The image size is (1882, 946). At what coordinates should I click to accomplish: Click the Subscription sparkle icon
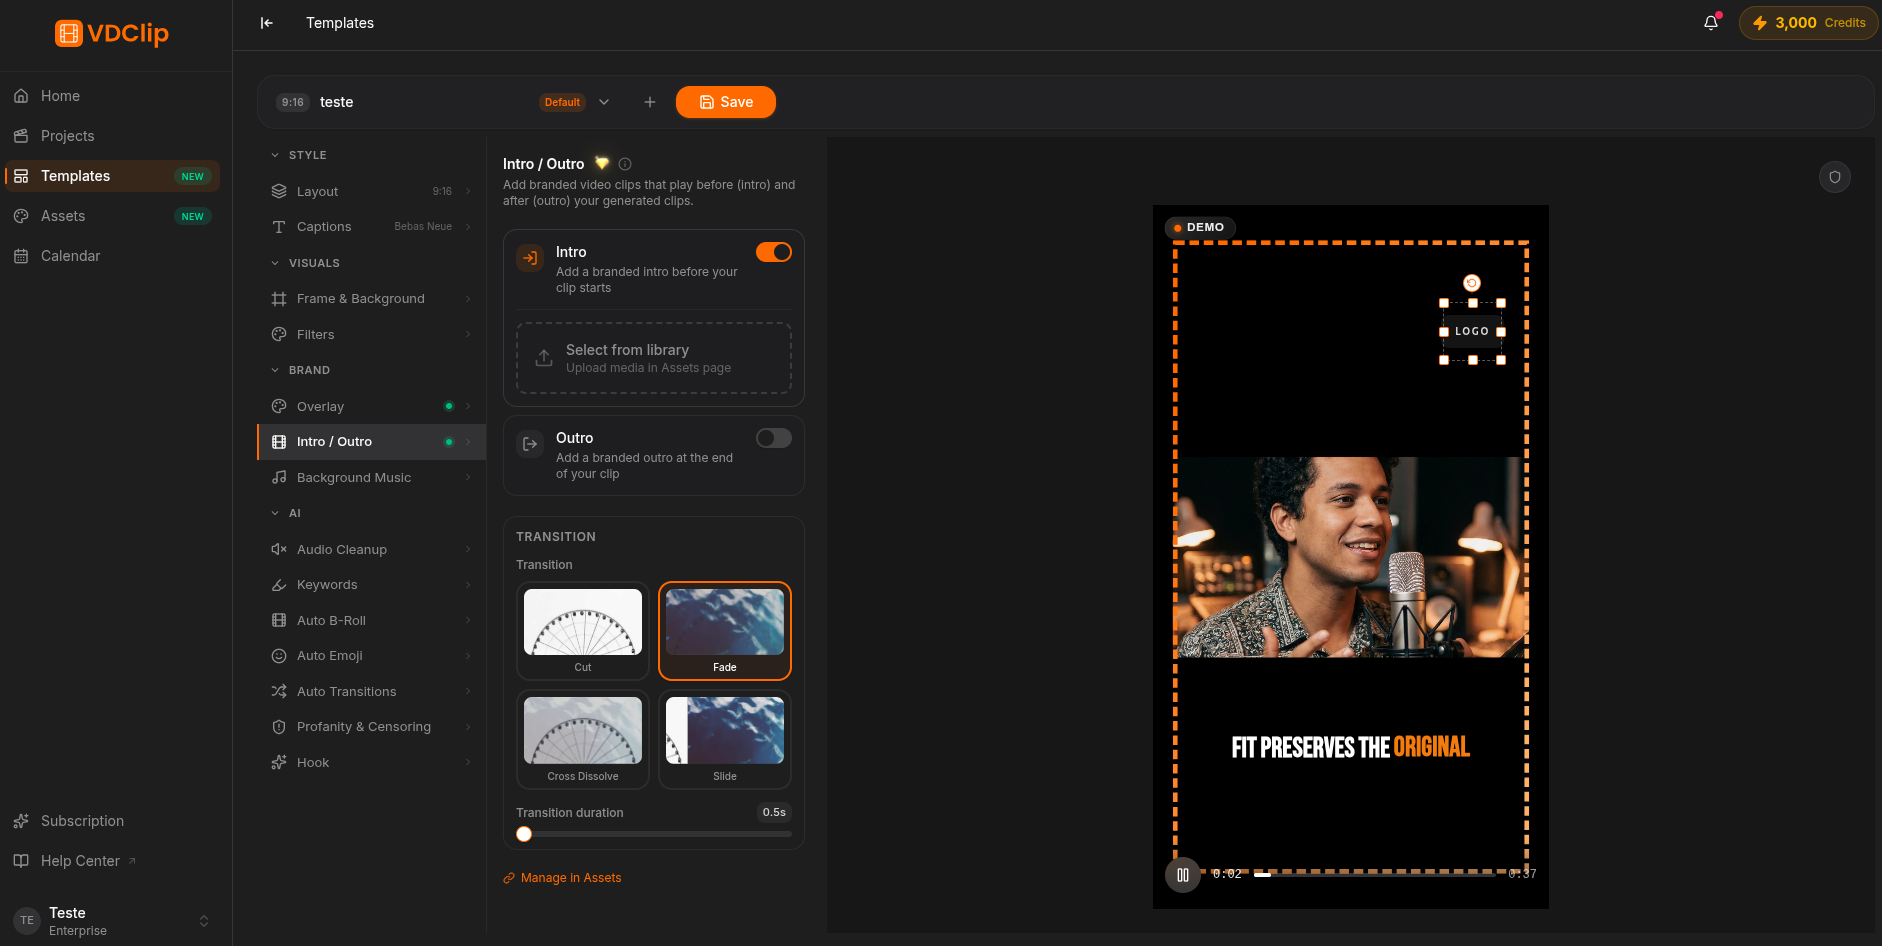coord(21,821)
